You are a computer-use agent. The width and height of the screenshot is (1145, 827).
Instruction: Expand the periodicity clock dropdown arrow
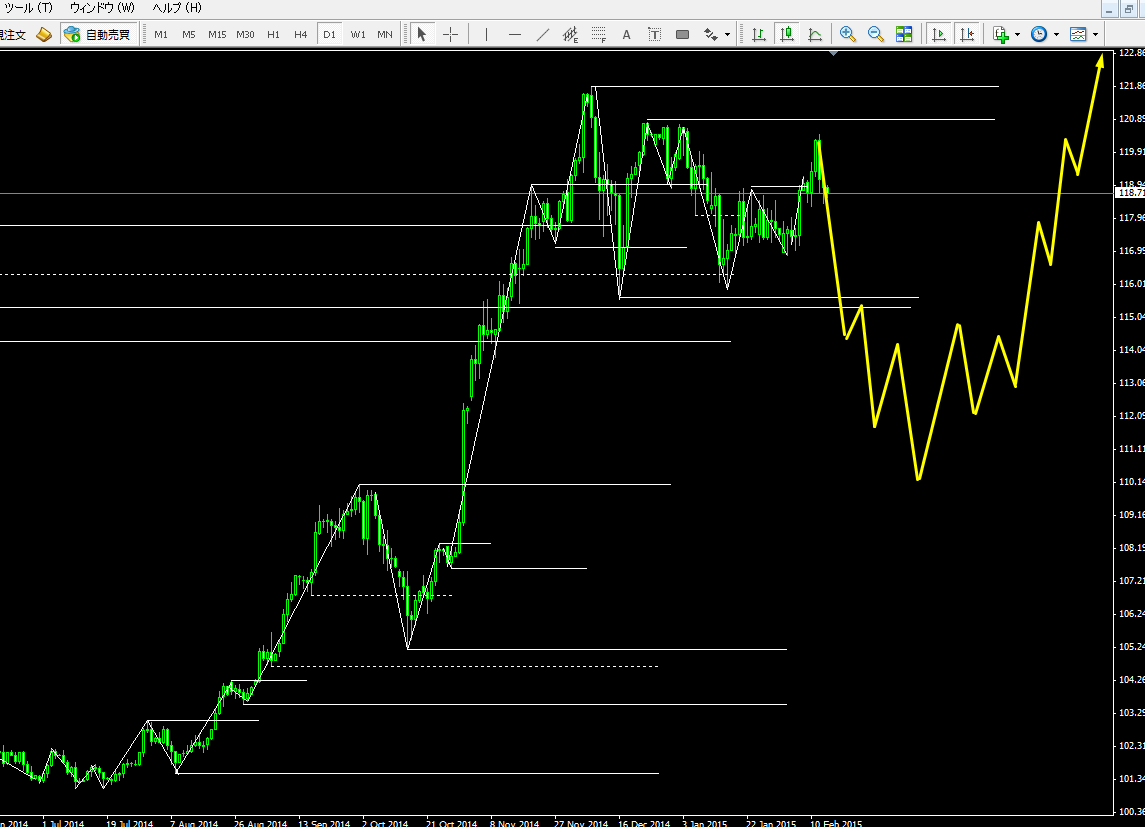1056,34
